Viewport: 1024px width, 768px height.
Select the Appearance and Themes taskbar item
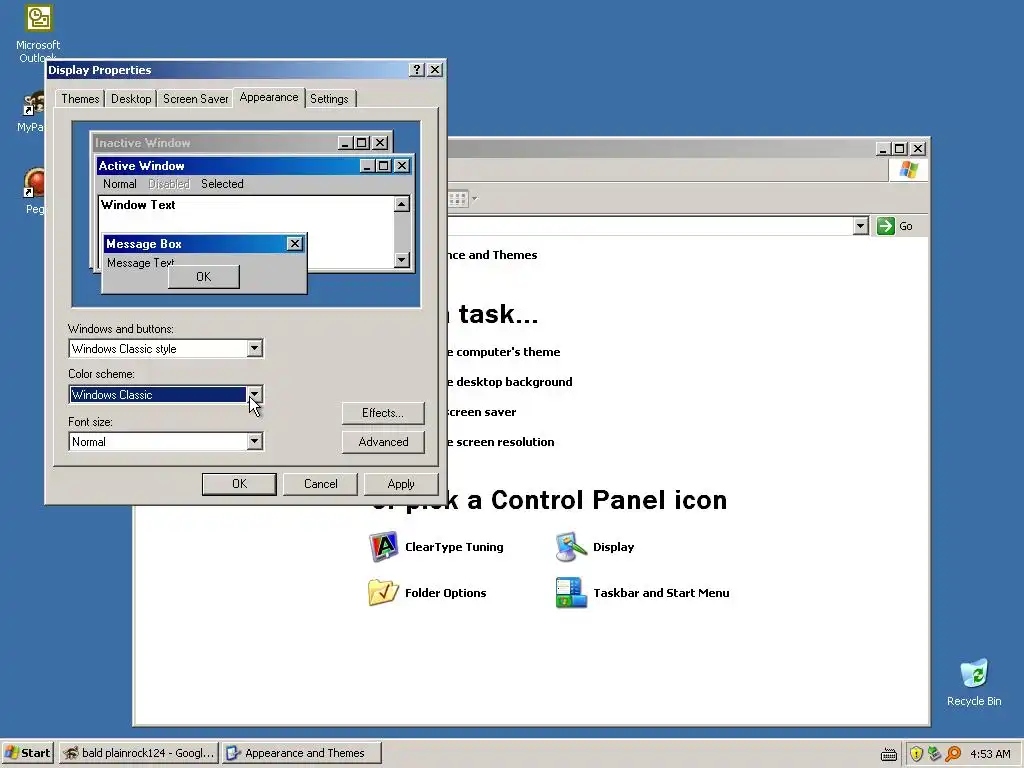pyautogui.click(x=302, y=753)
